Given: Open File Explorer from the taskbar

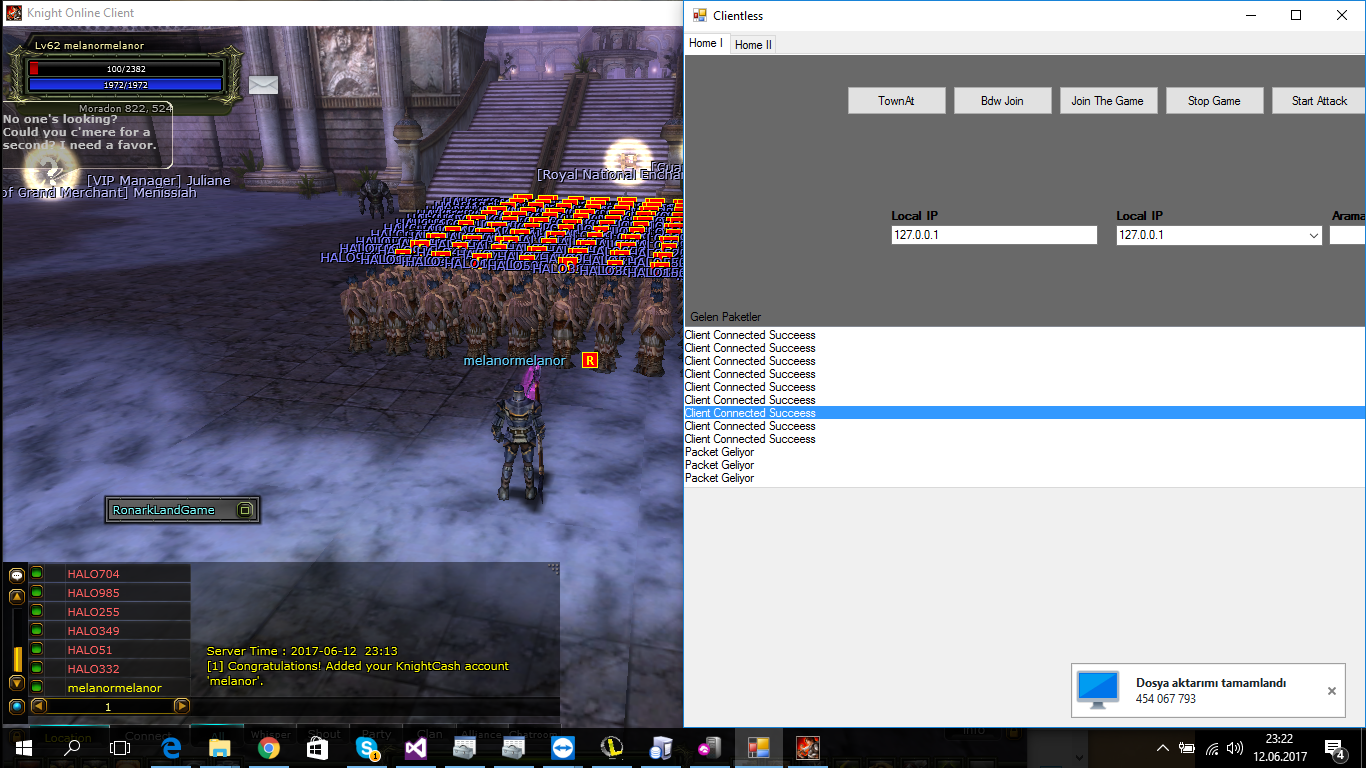Looking at the screenshot, I should pyautogui.click(x=220, y=747).
